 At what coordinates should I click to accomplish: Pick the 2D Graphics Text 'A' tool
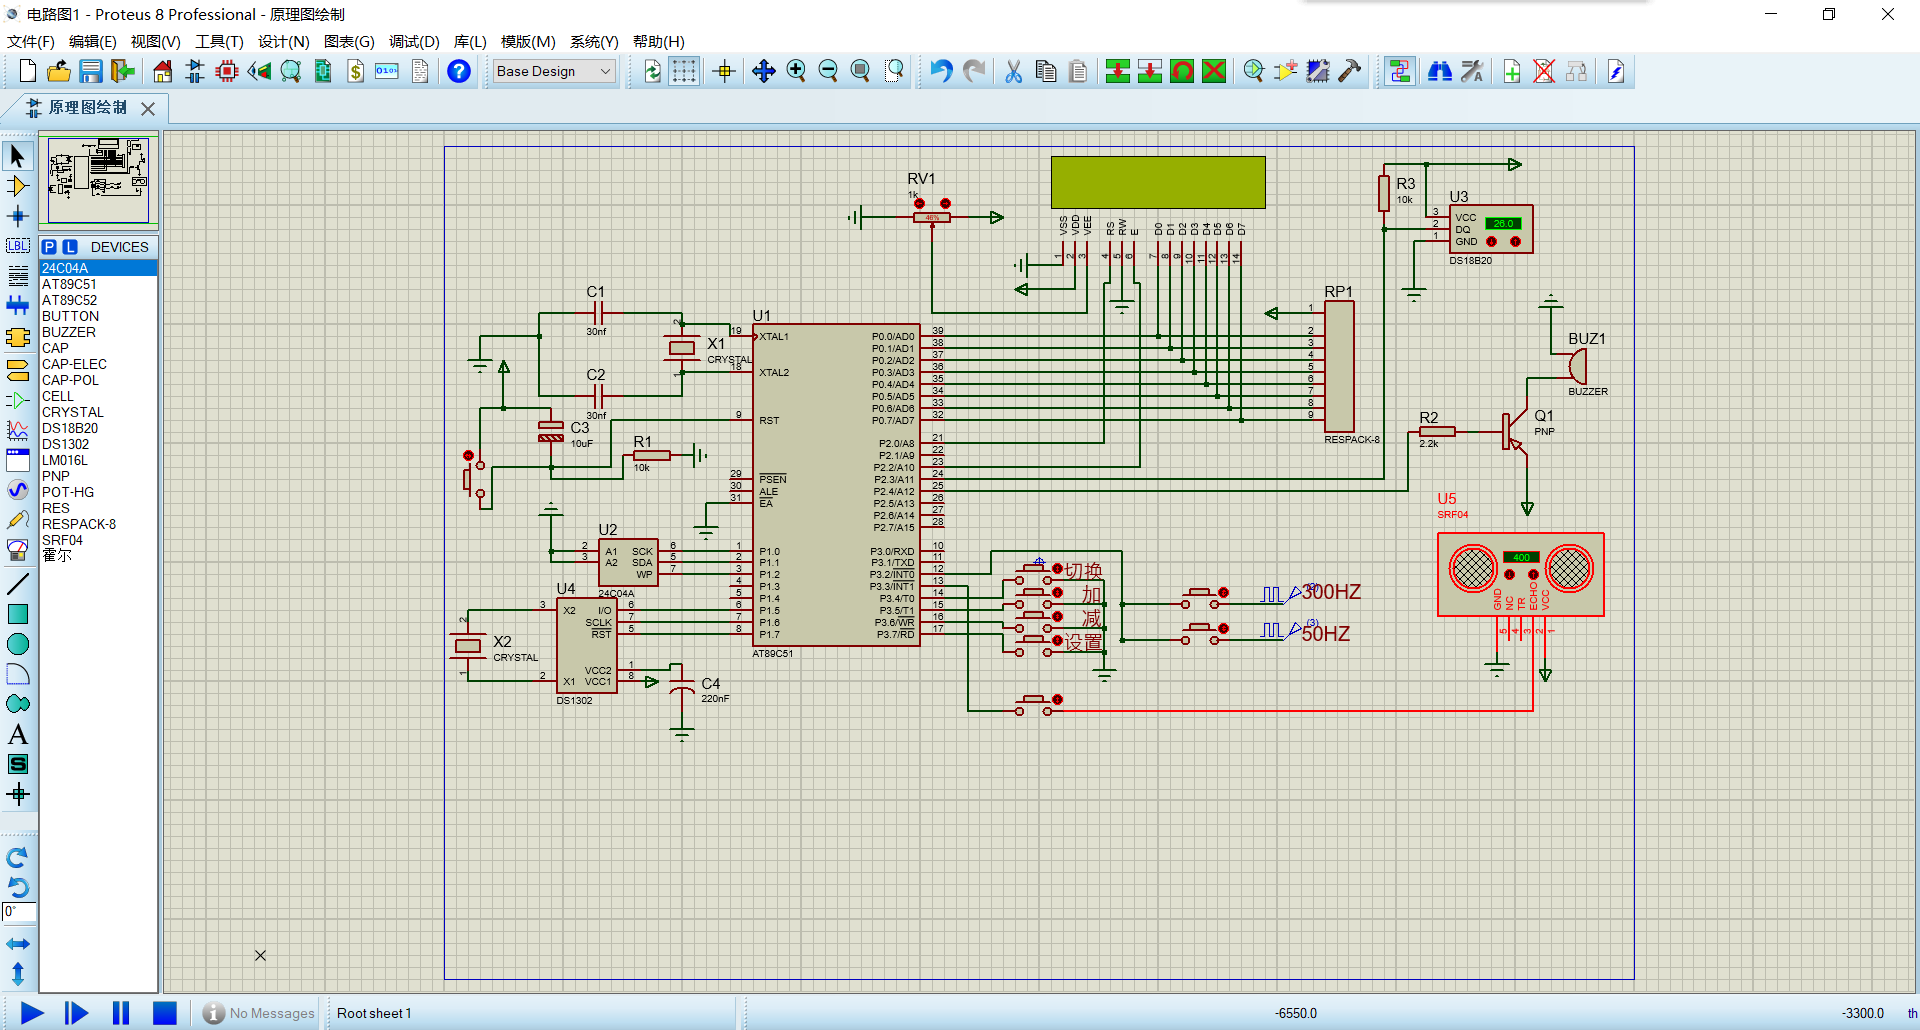(18, 734)
